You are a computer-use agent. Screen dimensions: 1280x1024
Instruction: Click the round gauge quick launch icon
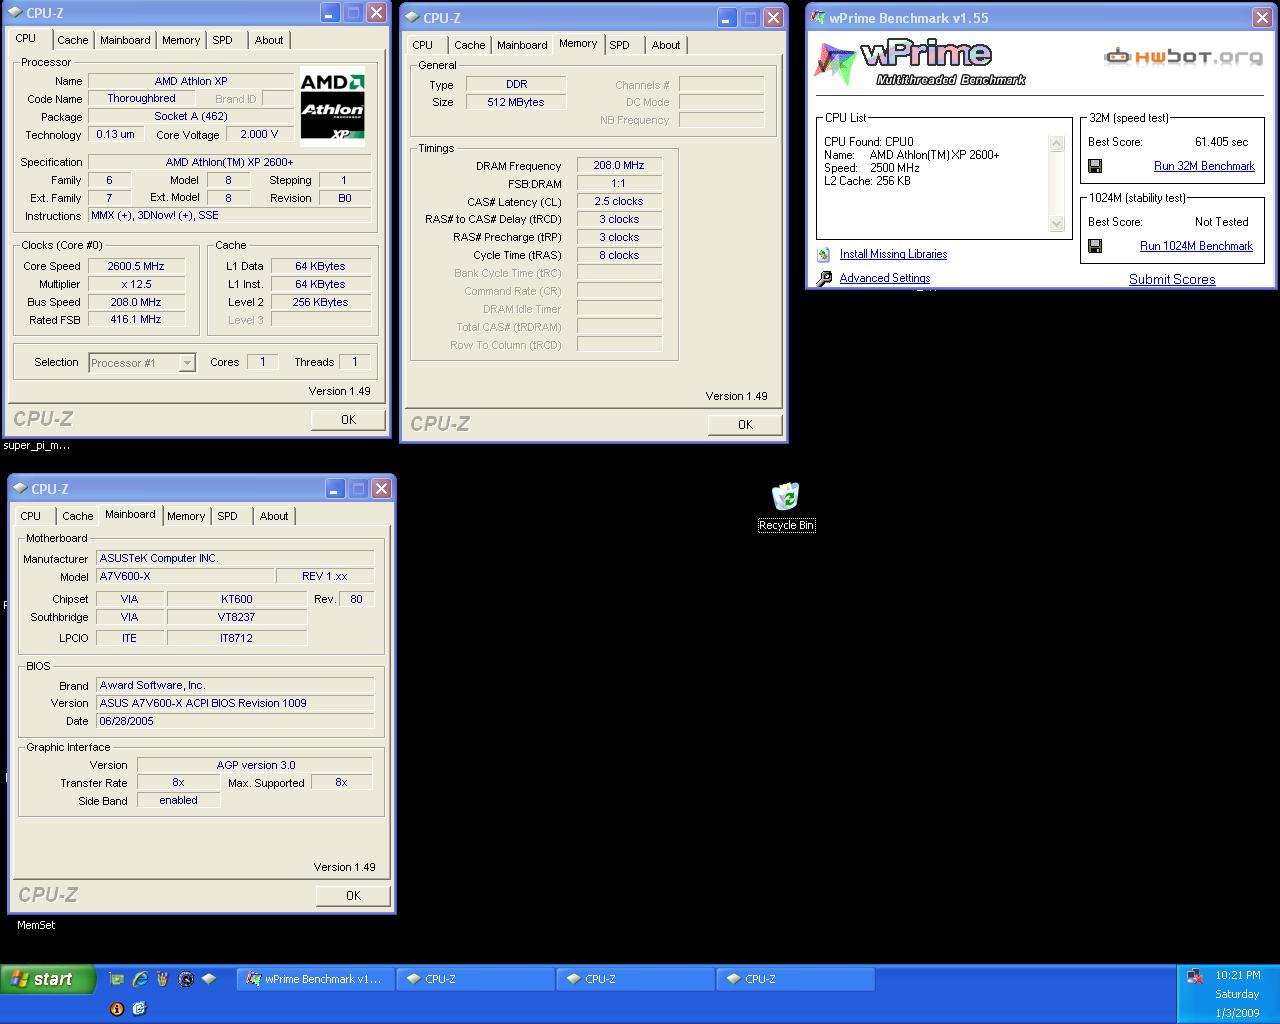[x=186, y=979]
